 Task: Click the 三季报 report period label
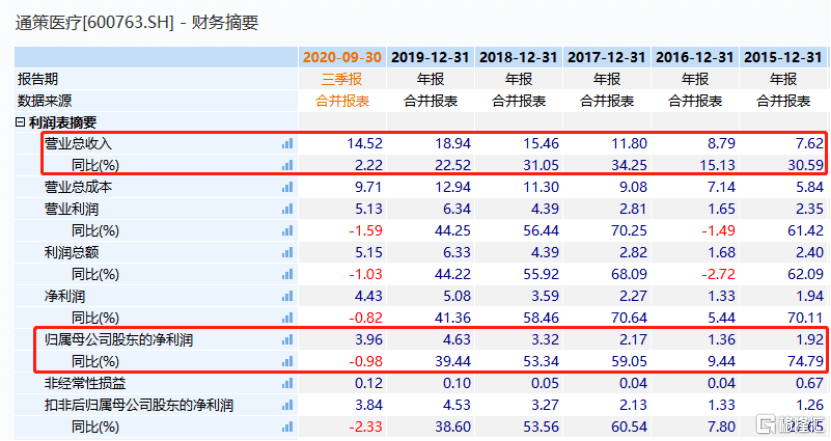343,79
